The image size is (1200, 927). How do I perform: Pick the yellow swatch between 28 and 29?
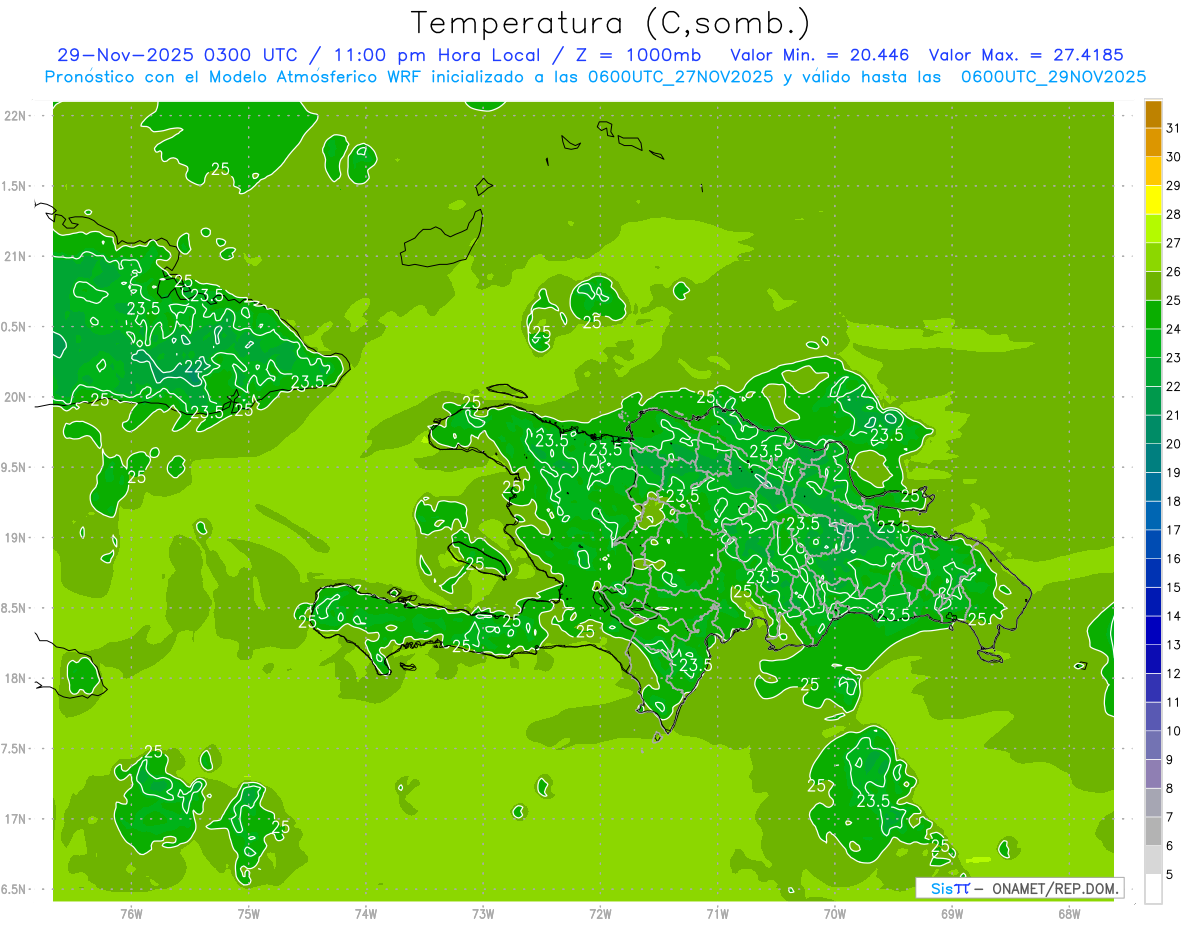pos(1153,200)
